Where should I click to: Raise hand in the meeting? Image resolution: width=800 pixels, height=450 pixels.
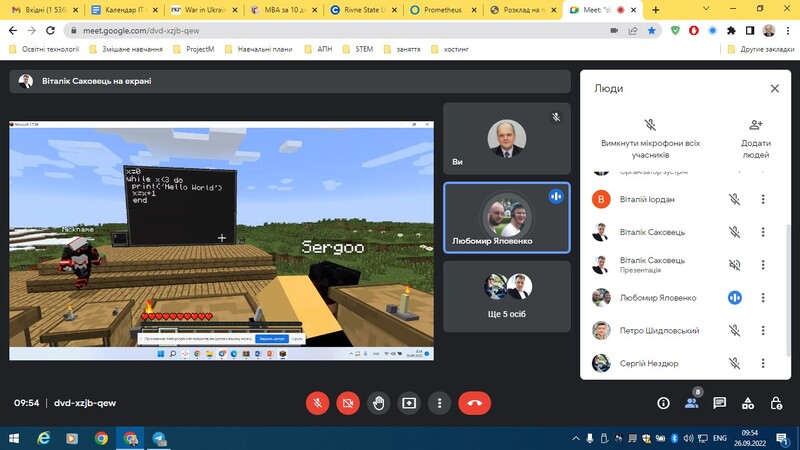pyautogui.click(x=379, y=403)
